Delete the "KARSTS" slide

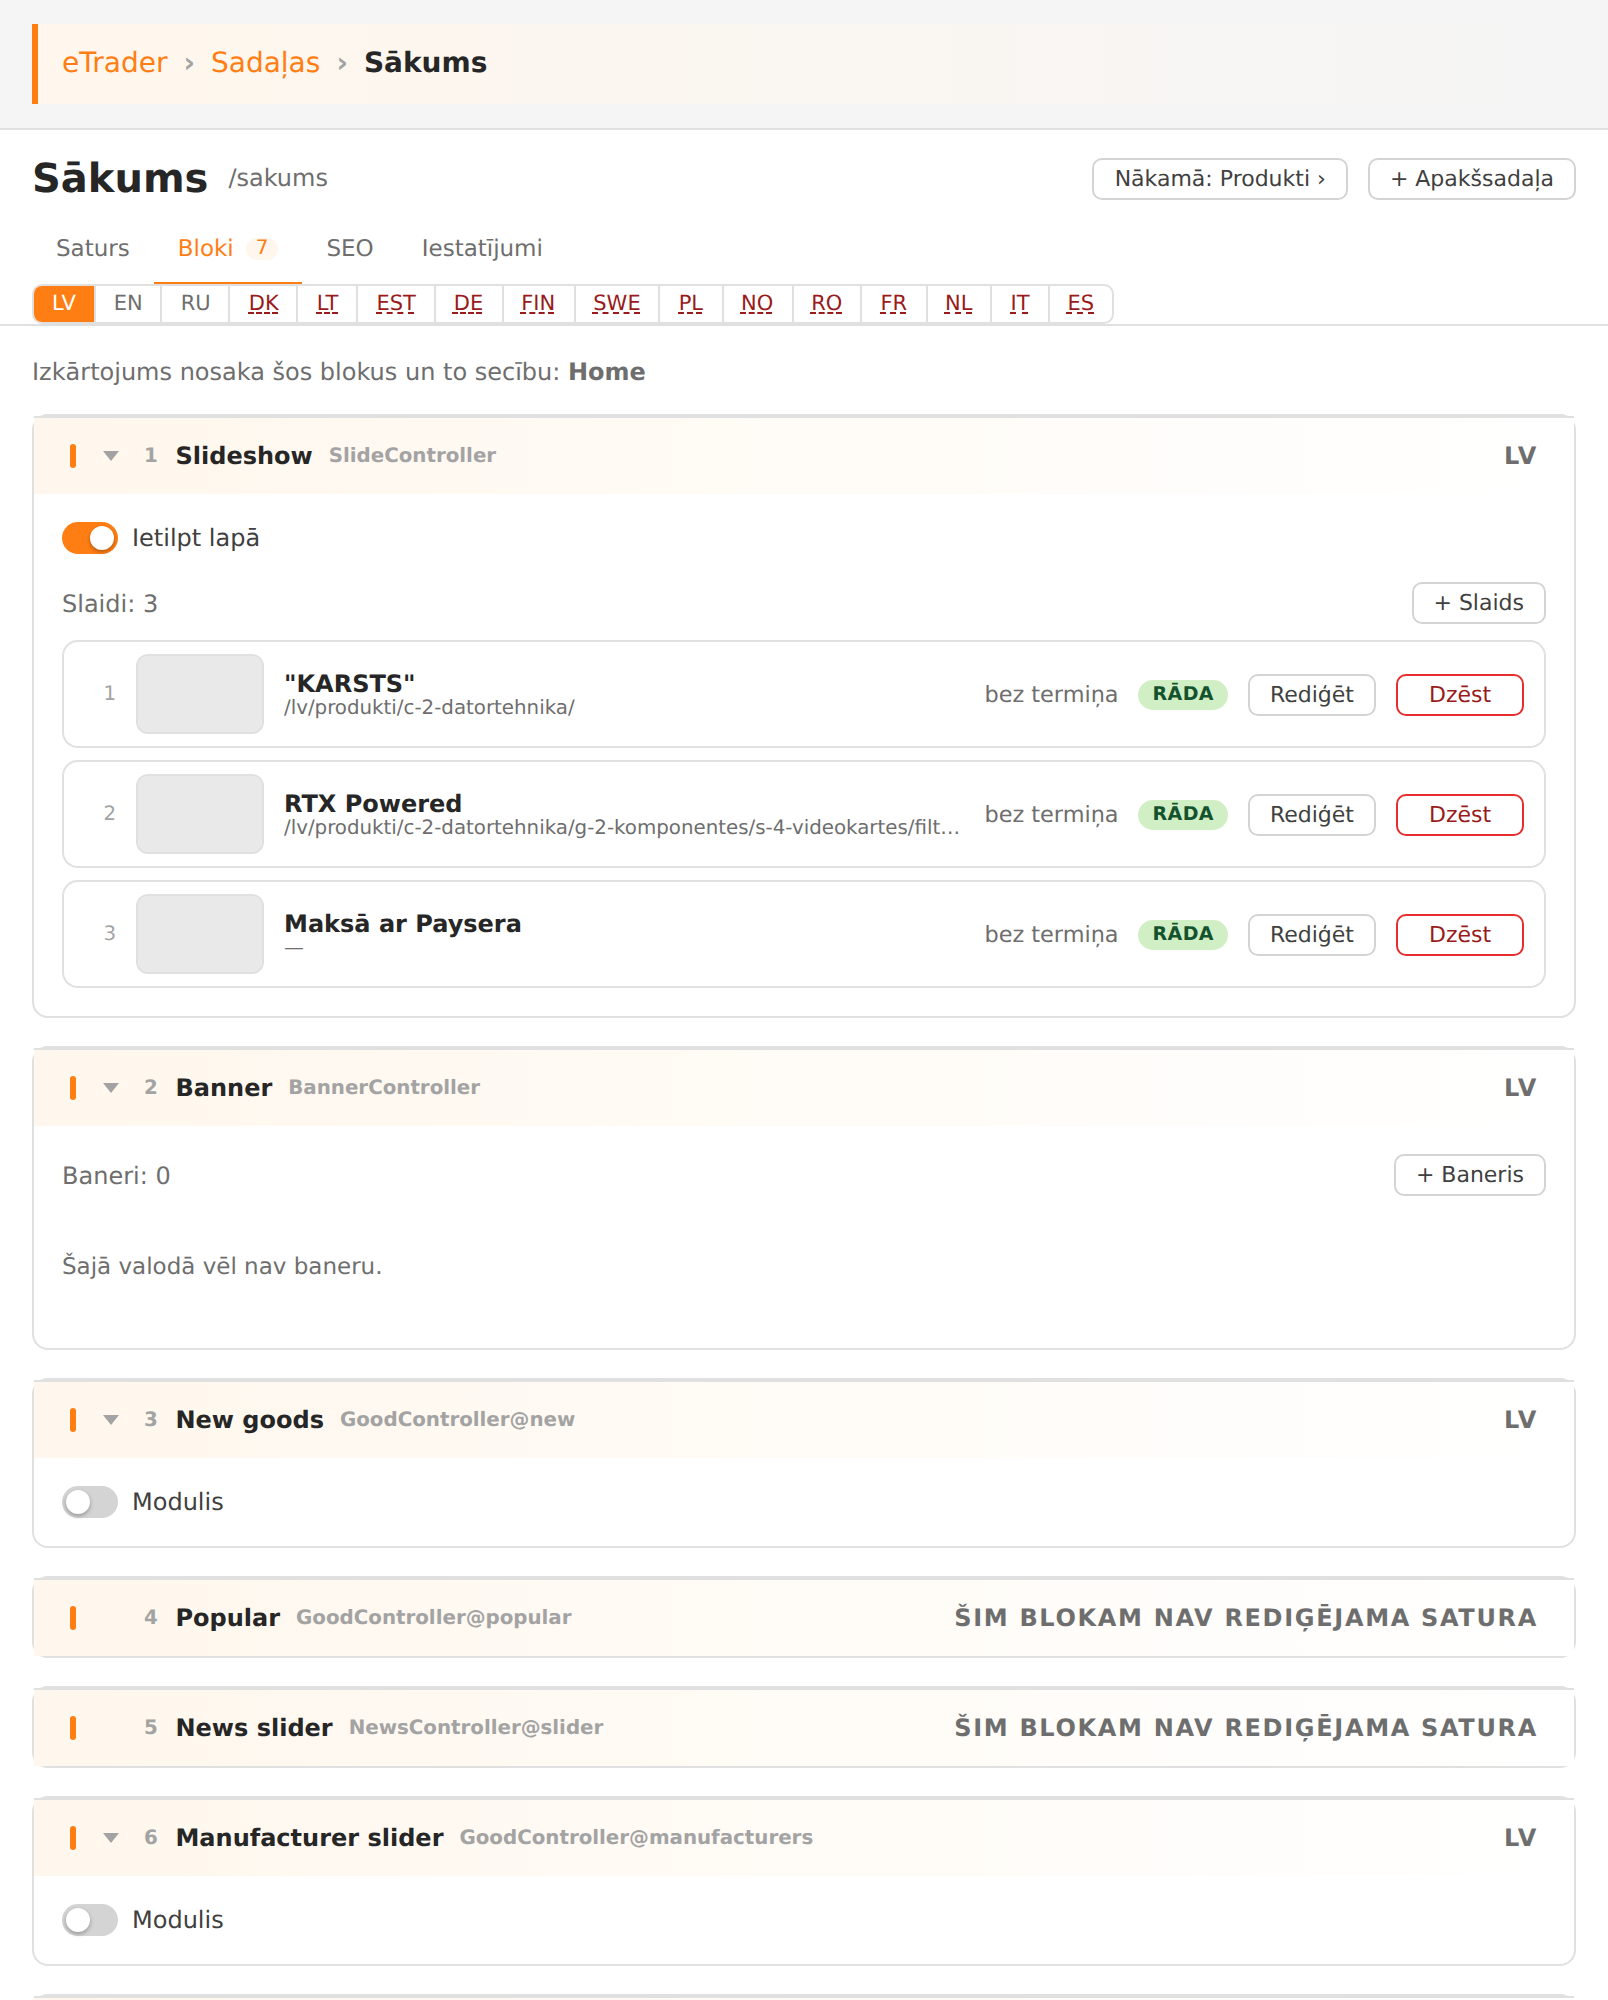[1460, 695]
